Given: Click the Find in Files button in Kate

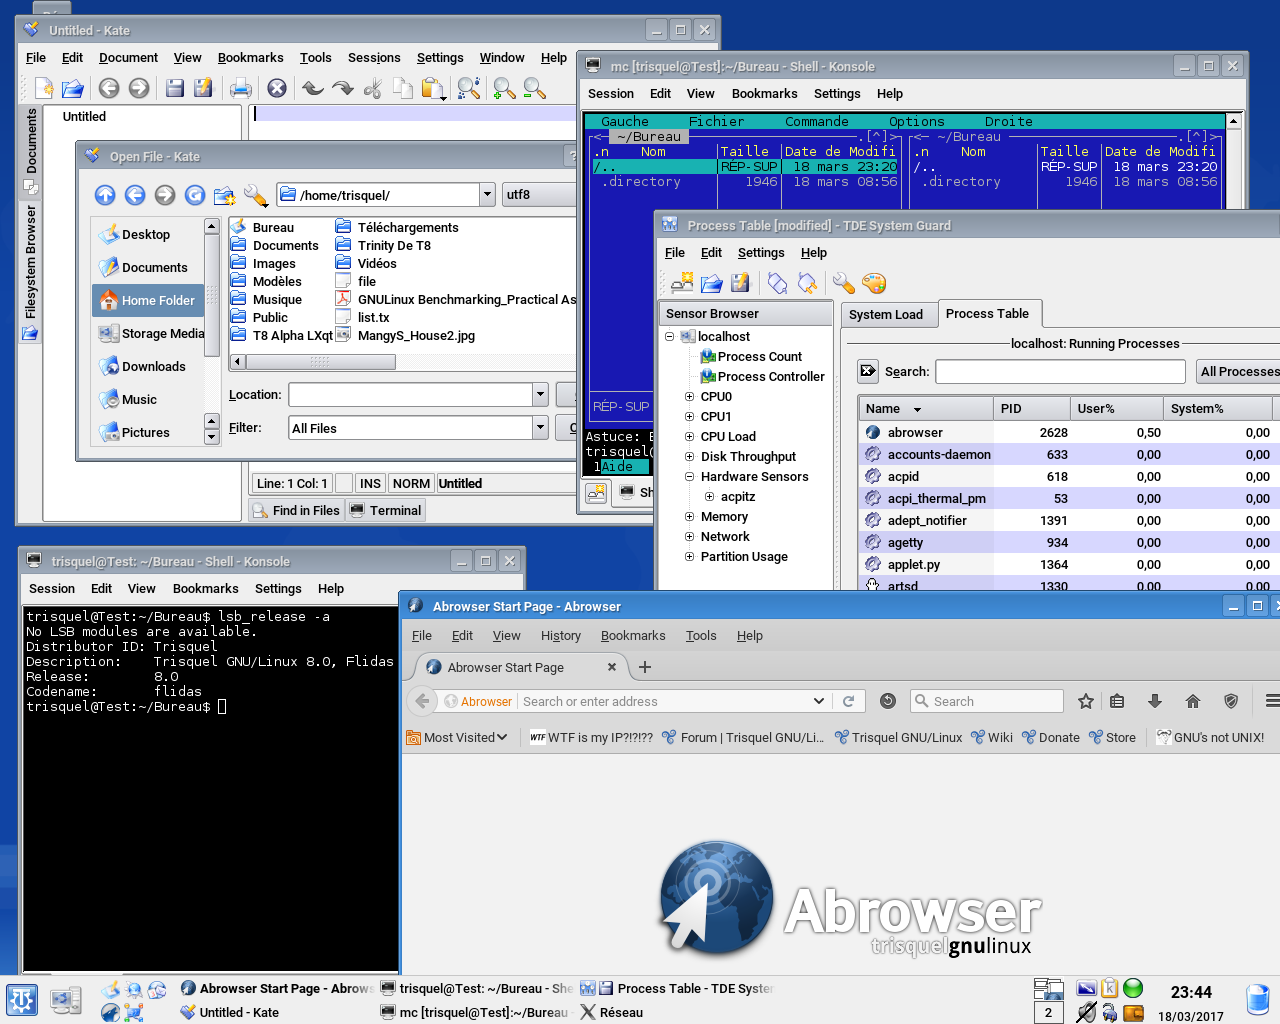Looking at the screenshot, I should click(296, 510).
